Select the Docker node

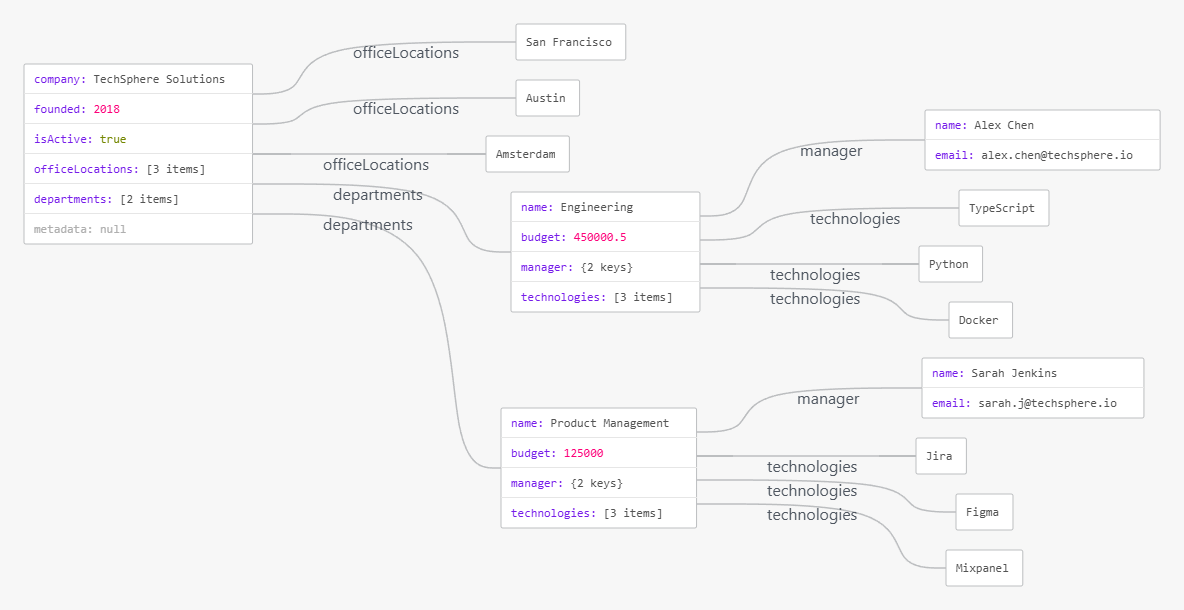980,320
